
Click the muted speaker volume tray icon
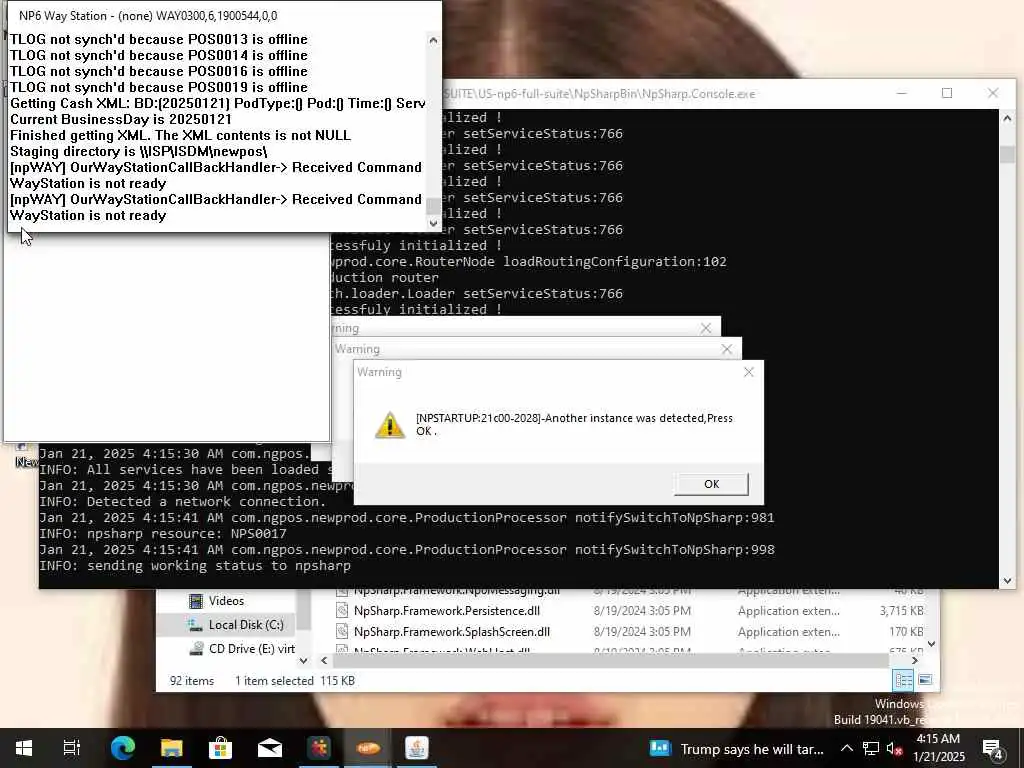(893, 748)
